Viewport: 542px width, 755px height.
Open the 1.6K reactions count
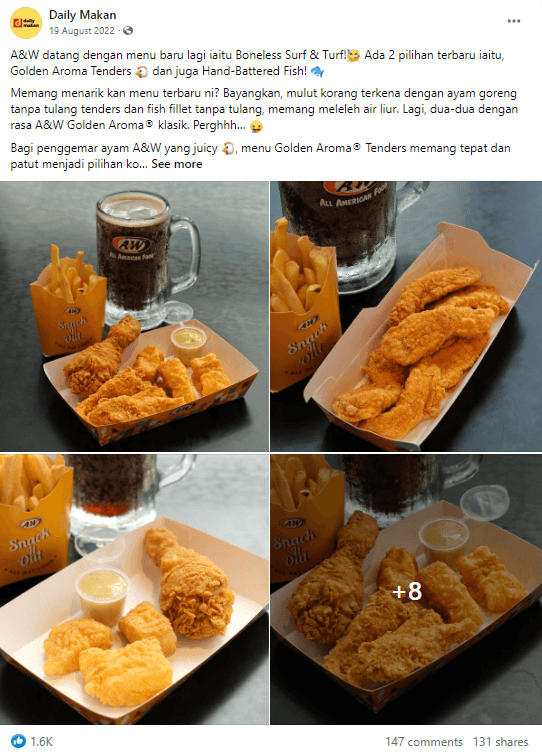pos(42,742)
